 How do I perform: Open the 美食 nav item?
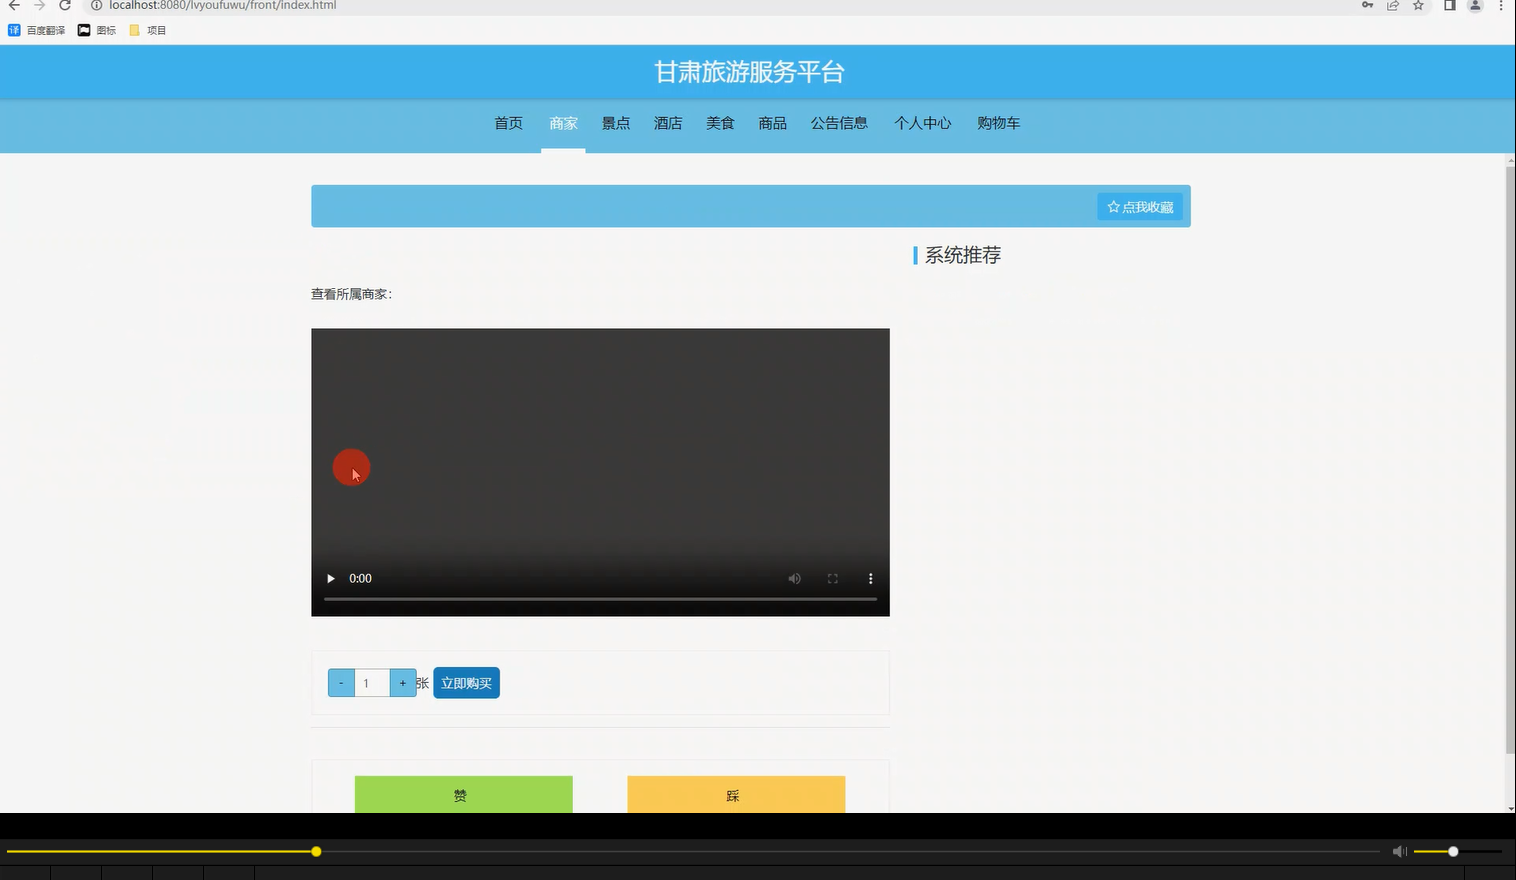point(720,123)
